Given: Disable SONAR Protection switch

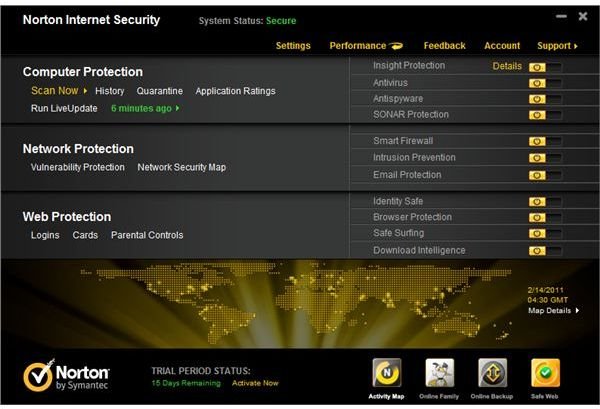Looking at the screenshot, I should [x=545, y=115].
